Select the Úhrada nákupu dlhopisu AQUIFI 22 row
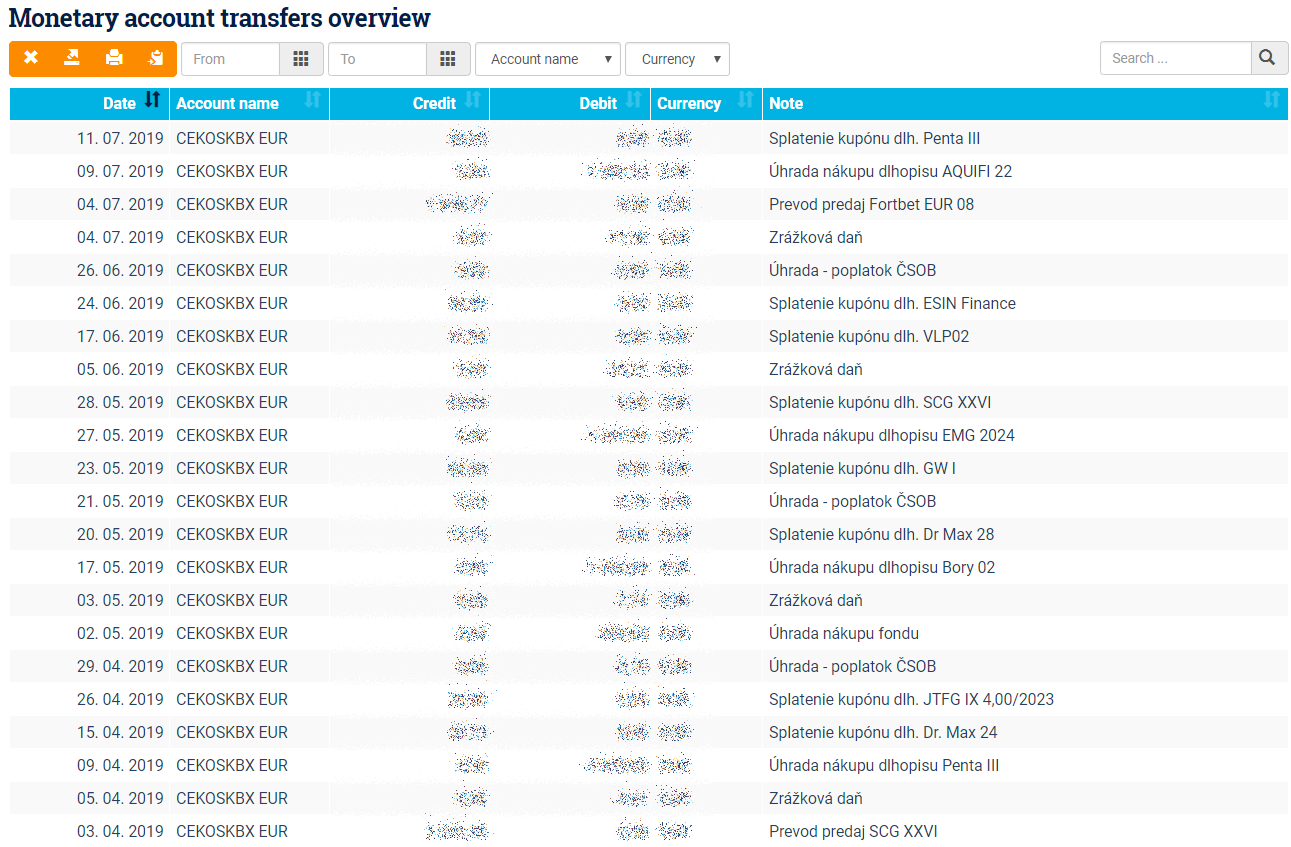 889,171
